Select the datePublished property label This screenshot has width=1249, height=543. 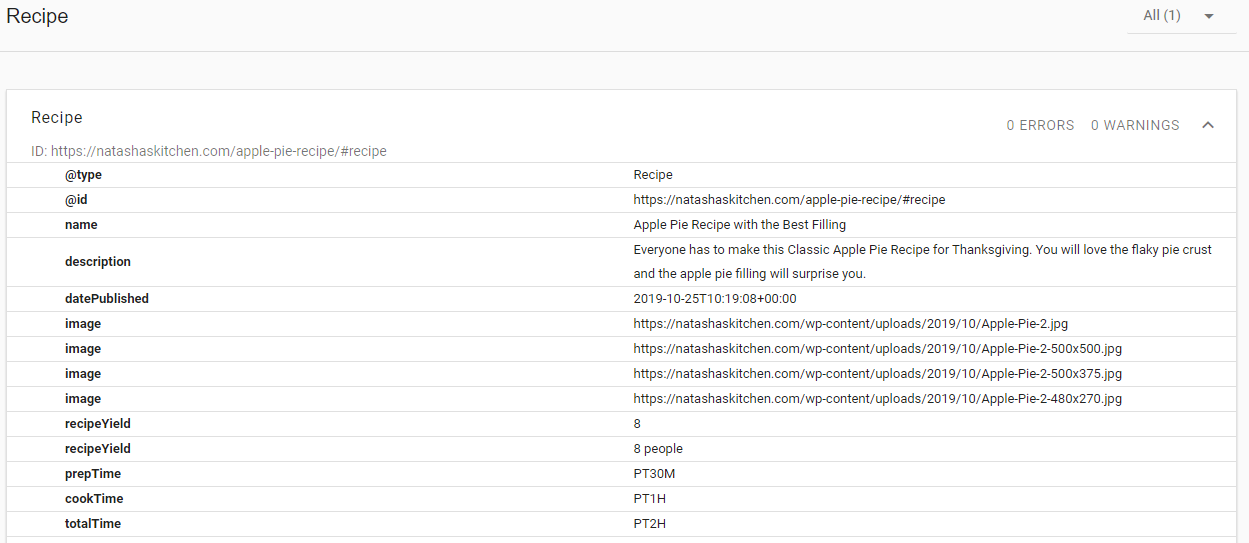(107, 299)
